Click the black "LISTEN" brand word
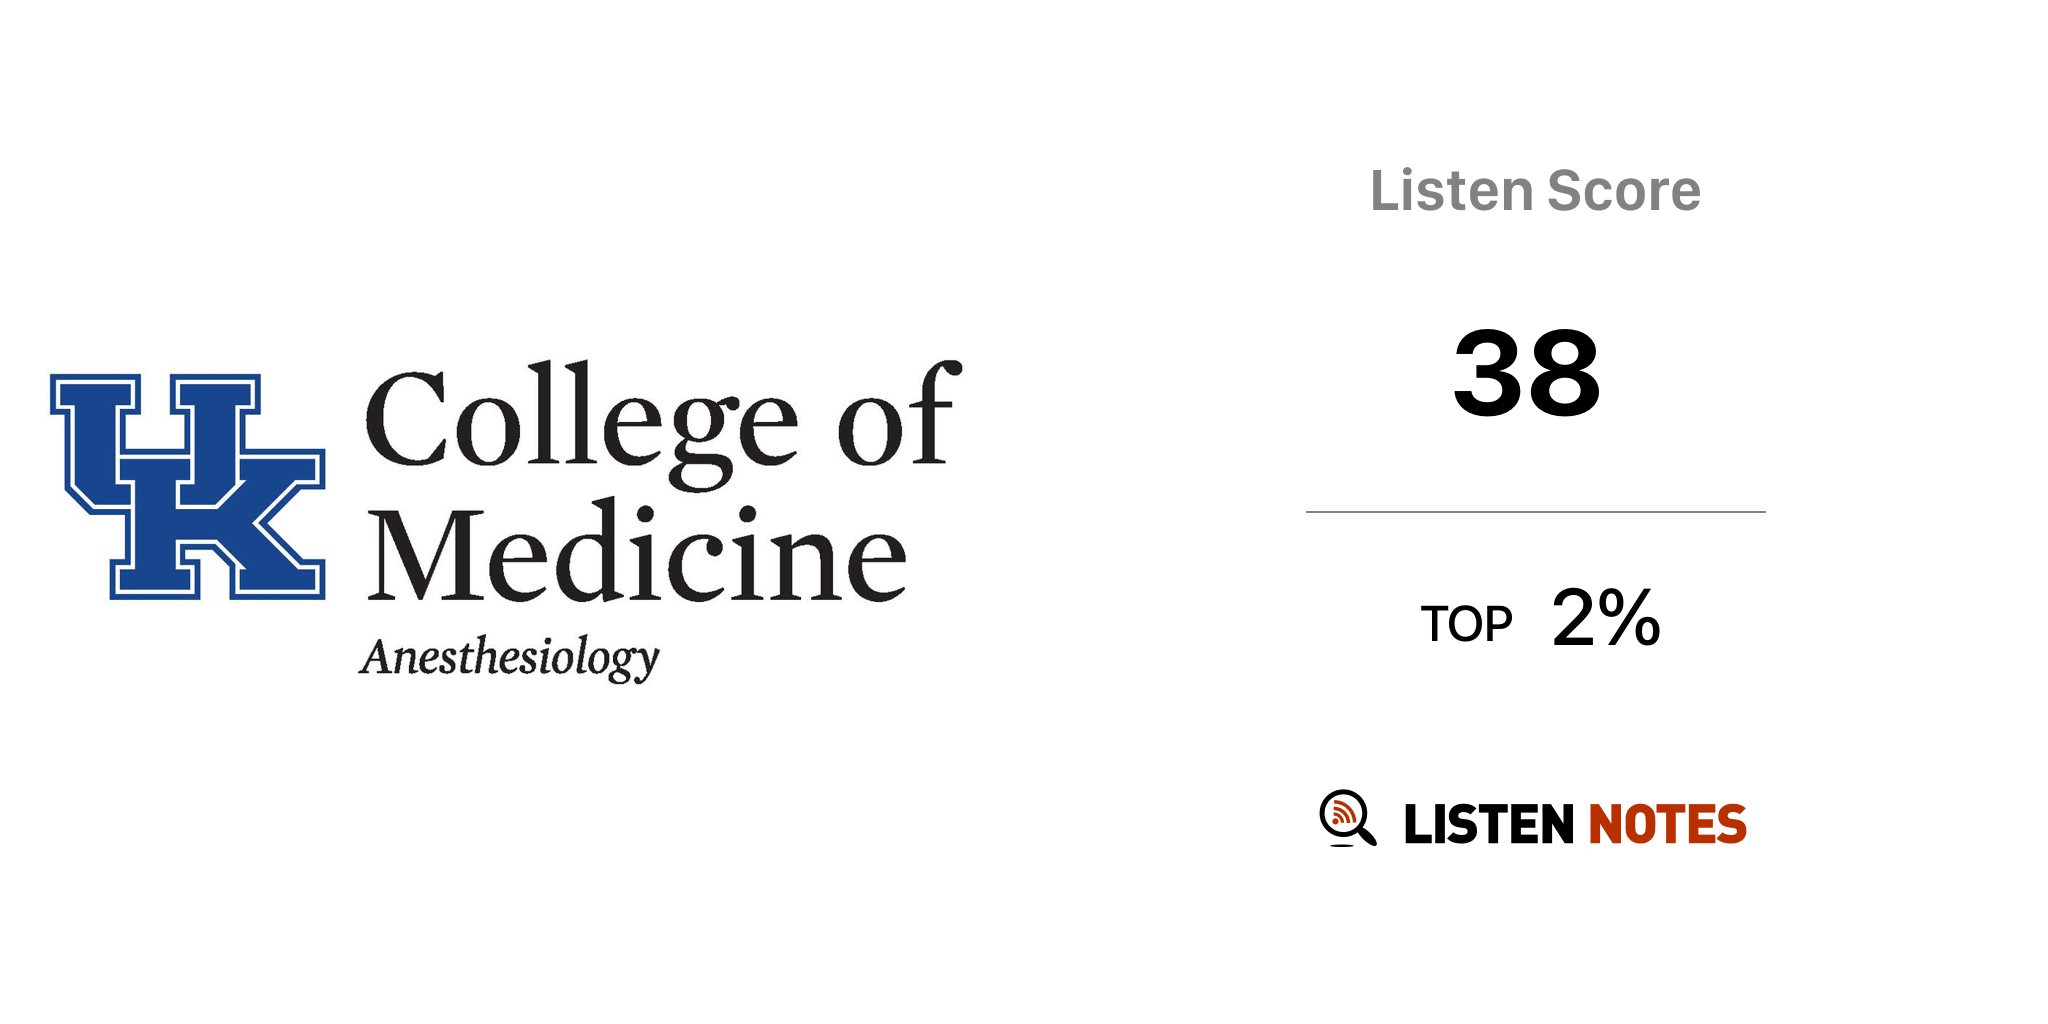Screen dimensions: 2048x1024 coord(1489,825)
